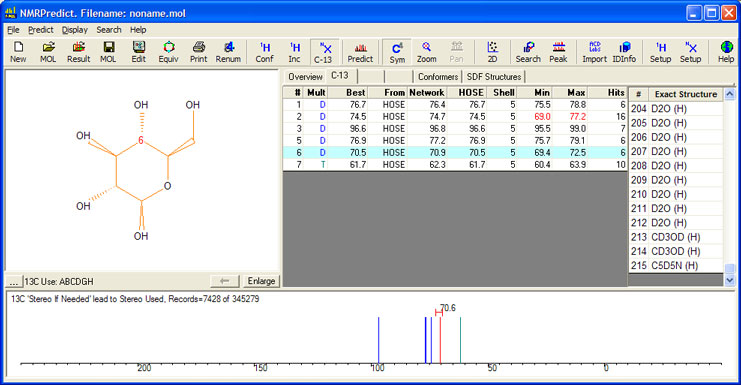The width and height of the screenshot is (741, 385).
Task: Open the 1H Setup toolbar icon
Action: (x=660, y=52)
